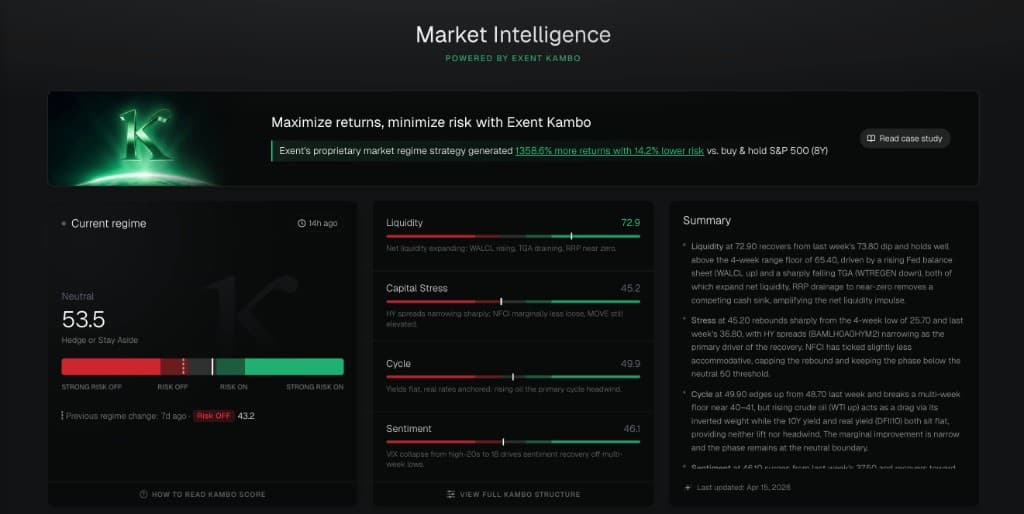Click the Summary heading
Screen dimensions: 1024x514
[x=707, y=221]
